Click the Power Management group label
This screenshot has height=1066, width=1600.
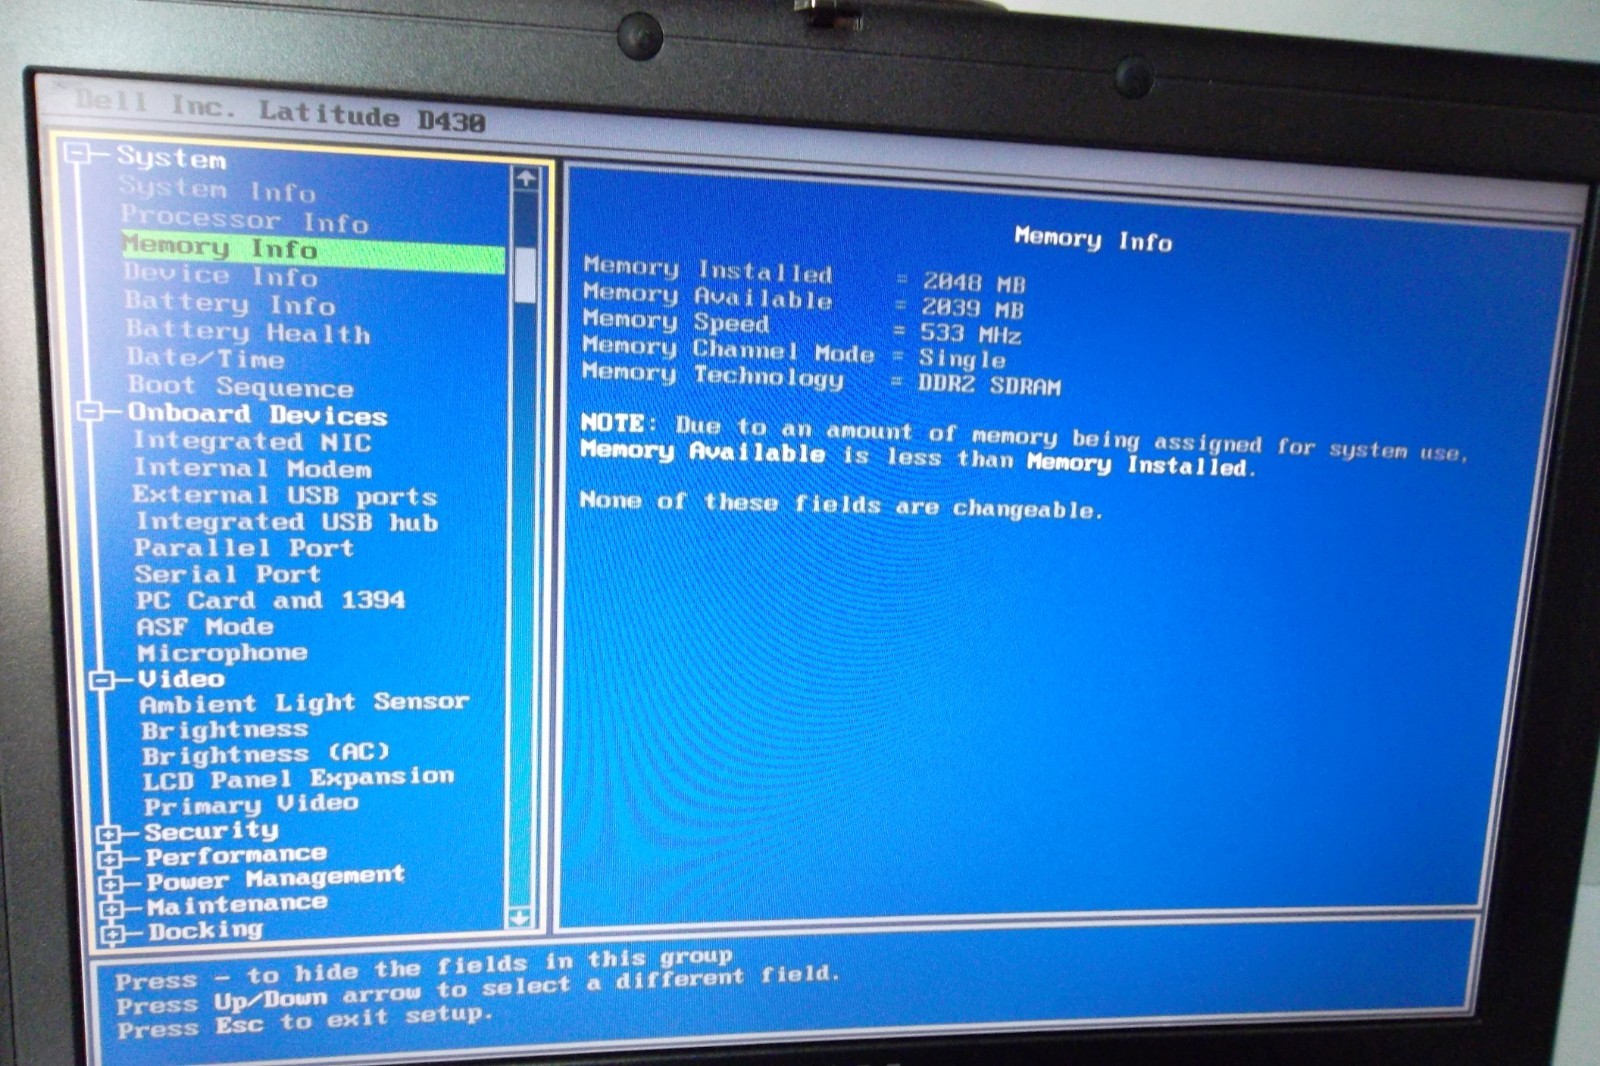(275, 878)
